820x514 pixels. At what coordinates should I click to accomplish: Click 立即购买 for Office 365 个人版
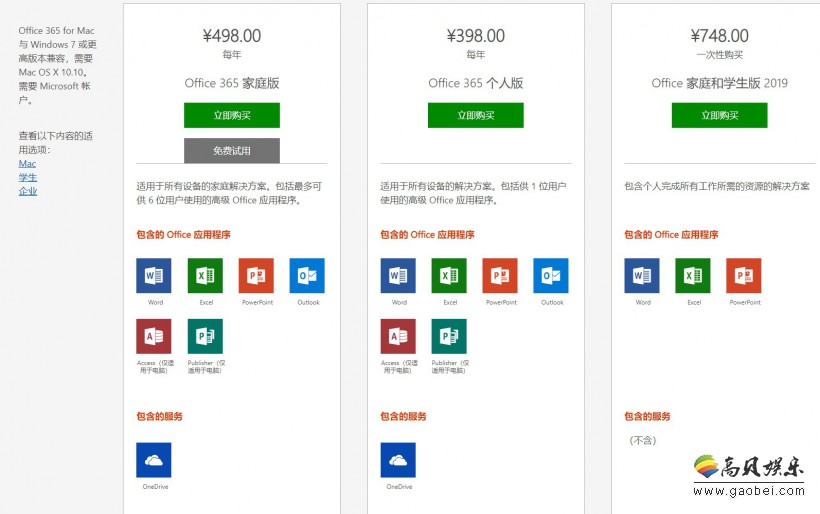tap(475, 115)
